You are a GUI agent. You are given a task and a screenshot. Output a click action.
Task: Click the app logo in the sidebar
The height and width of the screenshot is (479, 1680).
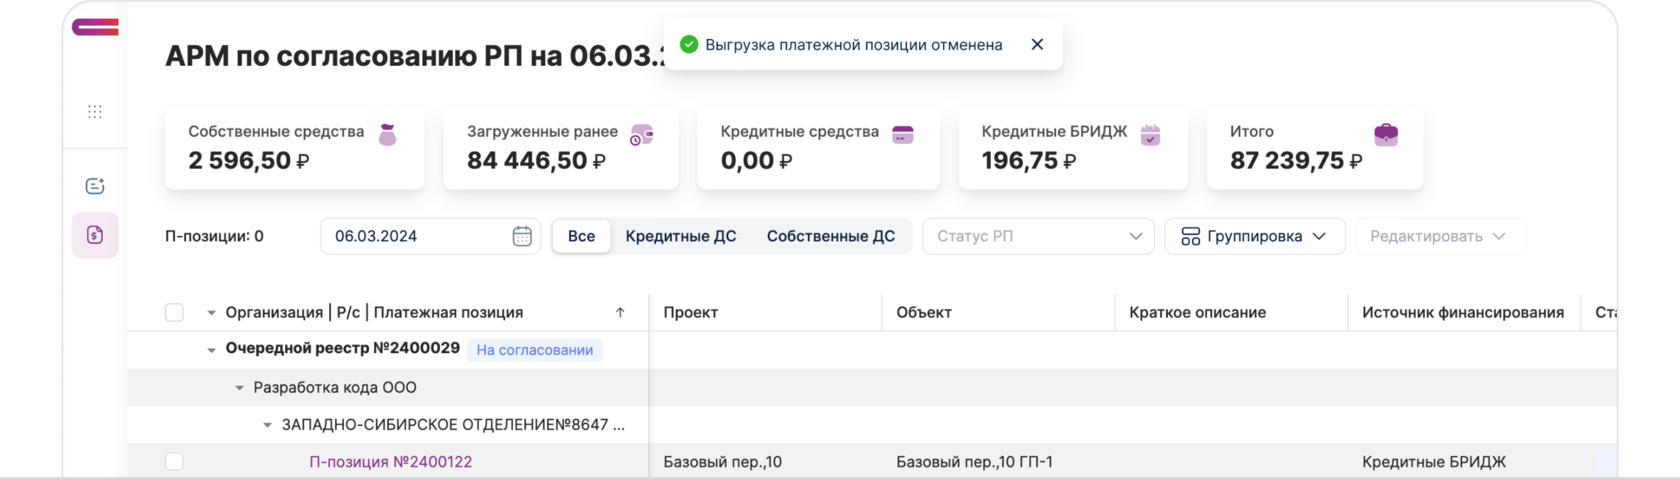point(95,28)
